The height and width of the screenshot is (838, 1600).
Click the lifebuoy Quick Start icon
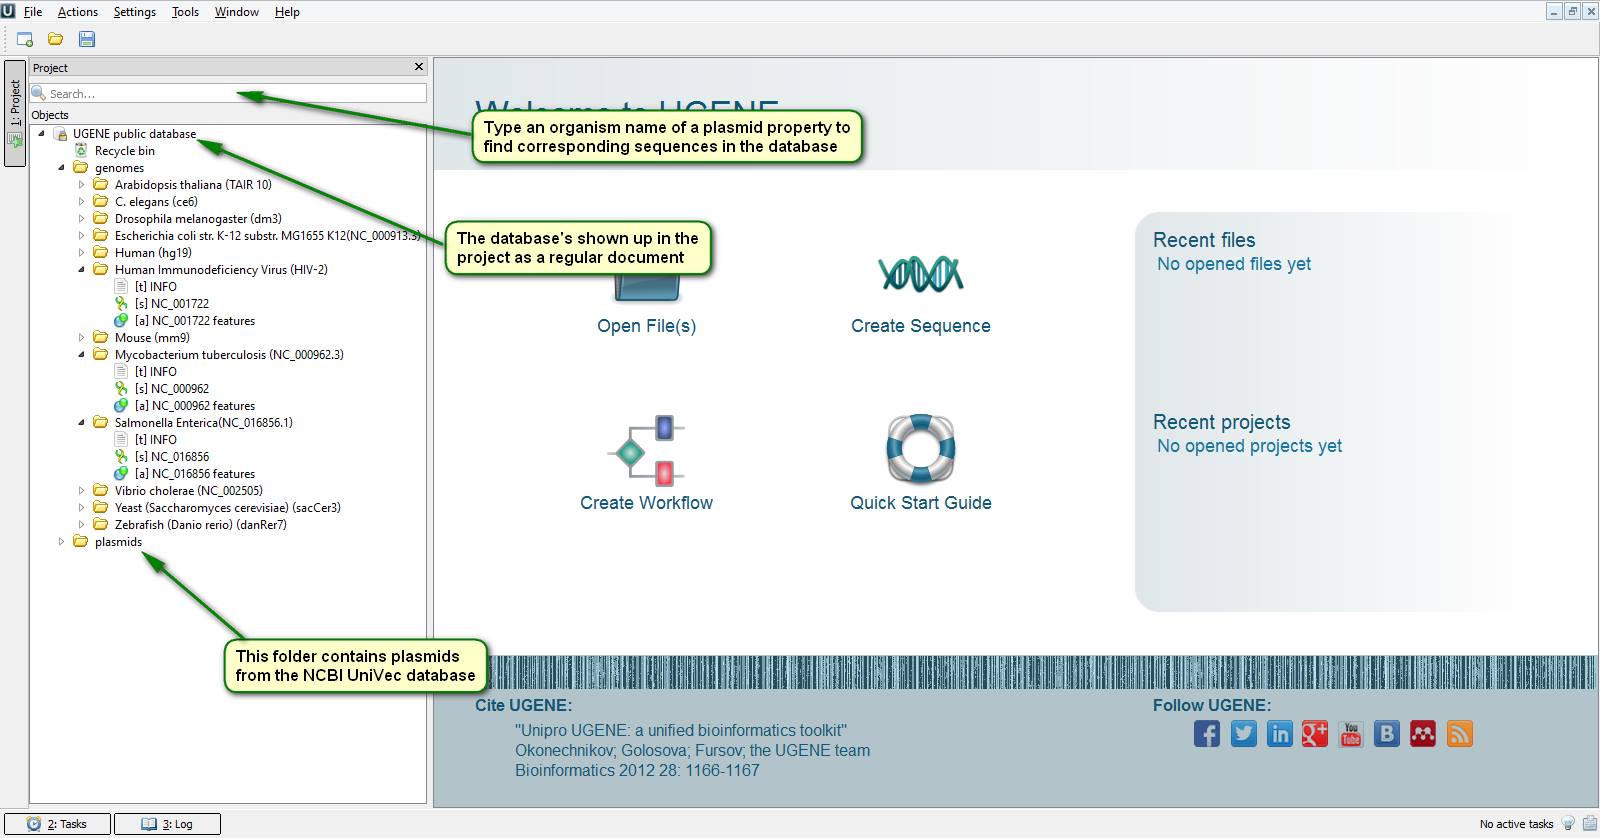921,448
